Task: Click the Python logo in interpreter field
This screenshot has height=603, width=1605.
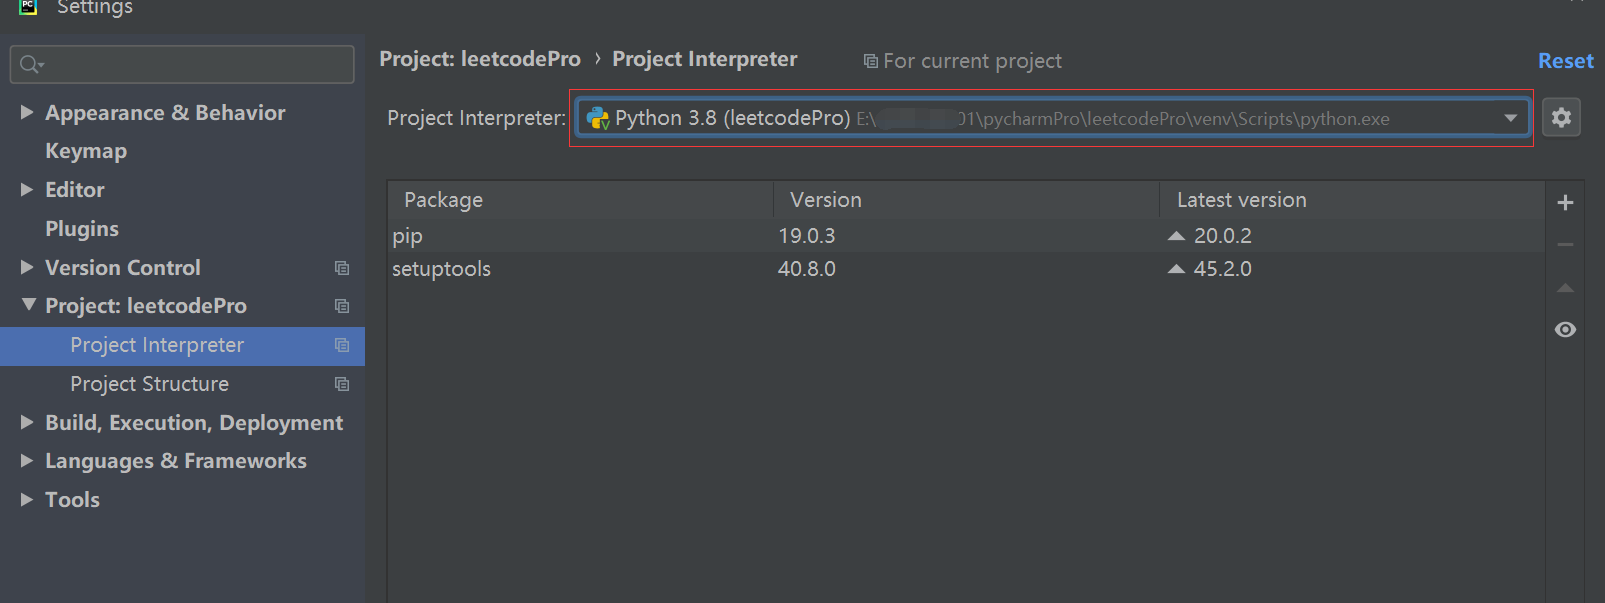Action: pos(598,119)
